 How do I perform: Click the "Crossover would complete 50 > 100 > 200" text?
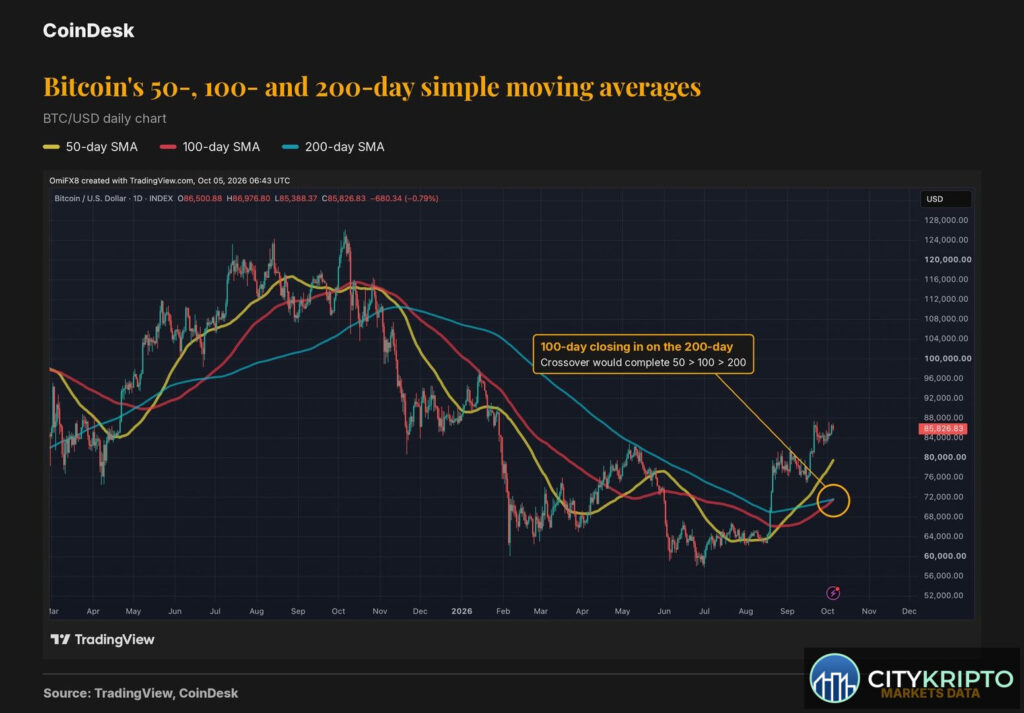(643, 362)
